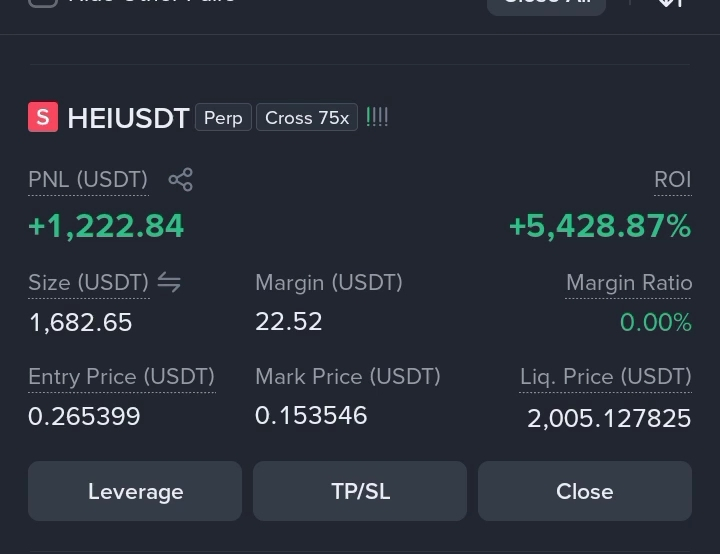
Task: Click the sort icon at top right
Action: [x=671, y=3]
